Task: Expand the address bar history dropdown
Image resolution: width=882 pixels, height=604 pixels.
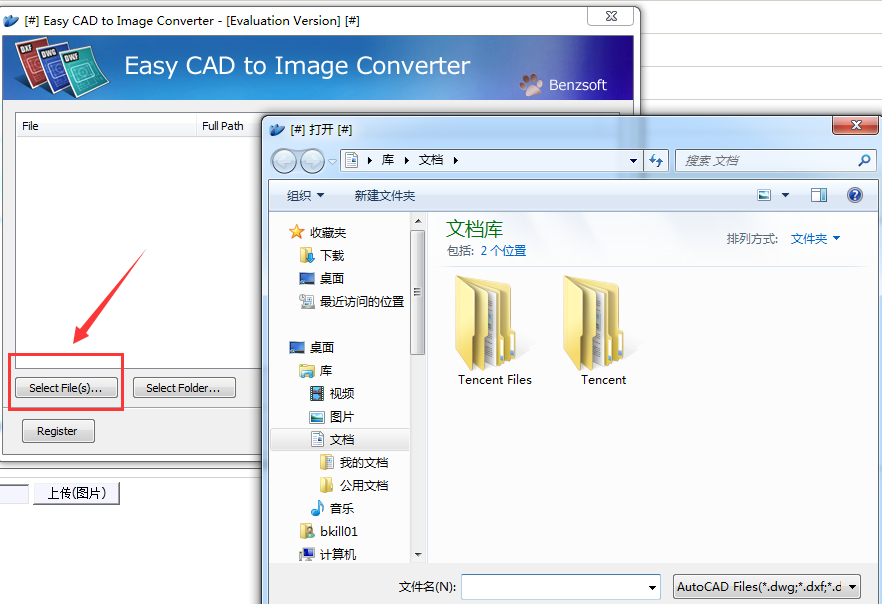Action: (633, 161)
